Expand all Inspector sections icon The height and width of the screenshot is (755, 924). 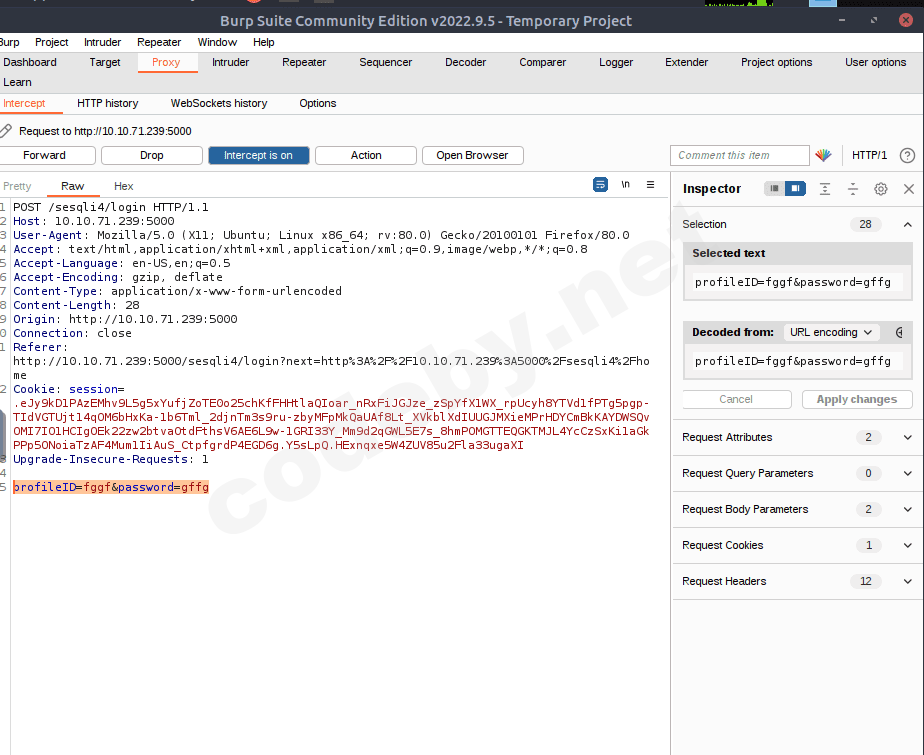pos(825,189)
